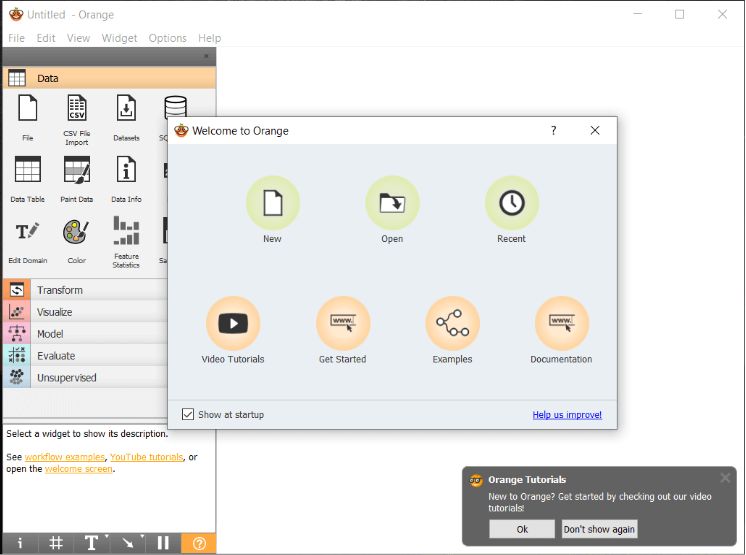Click Ok in Orange Tutorials notification
Viewport: 746px width, 555px height.
[522, 529]
